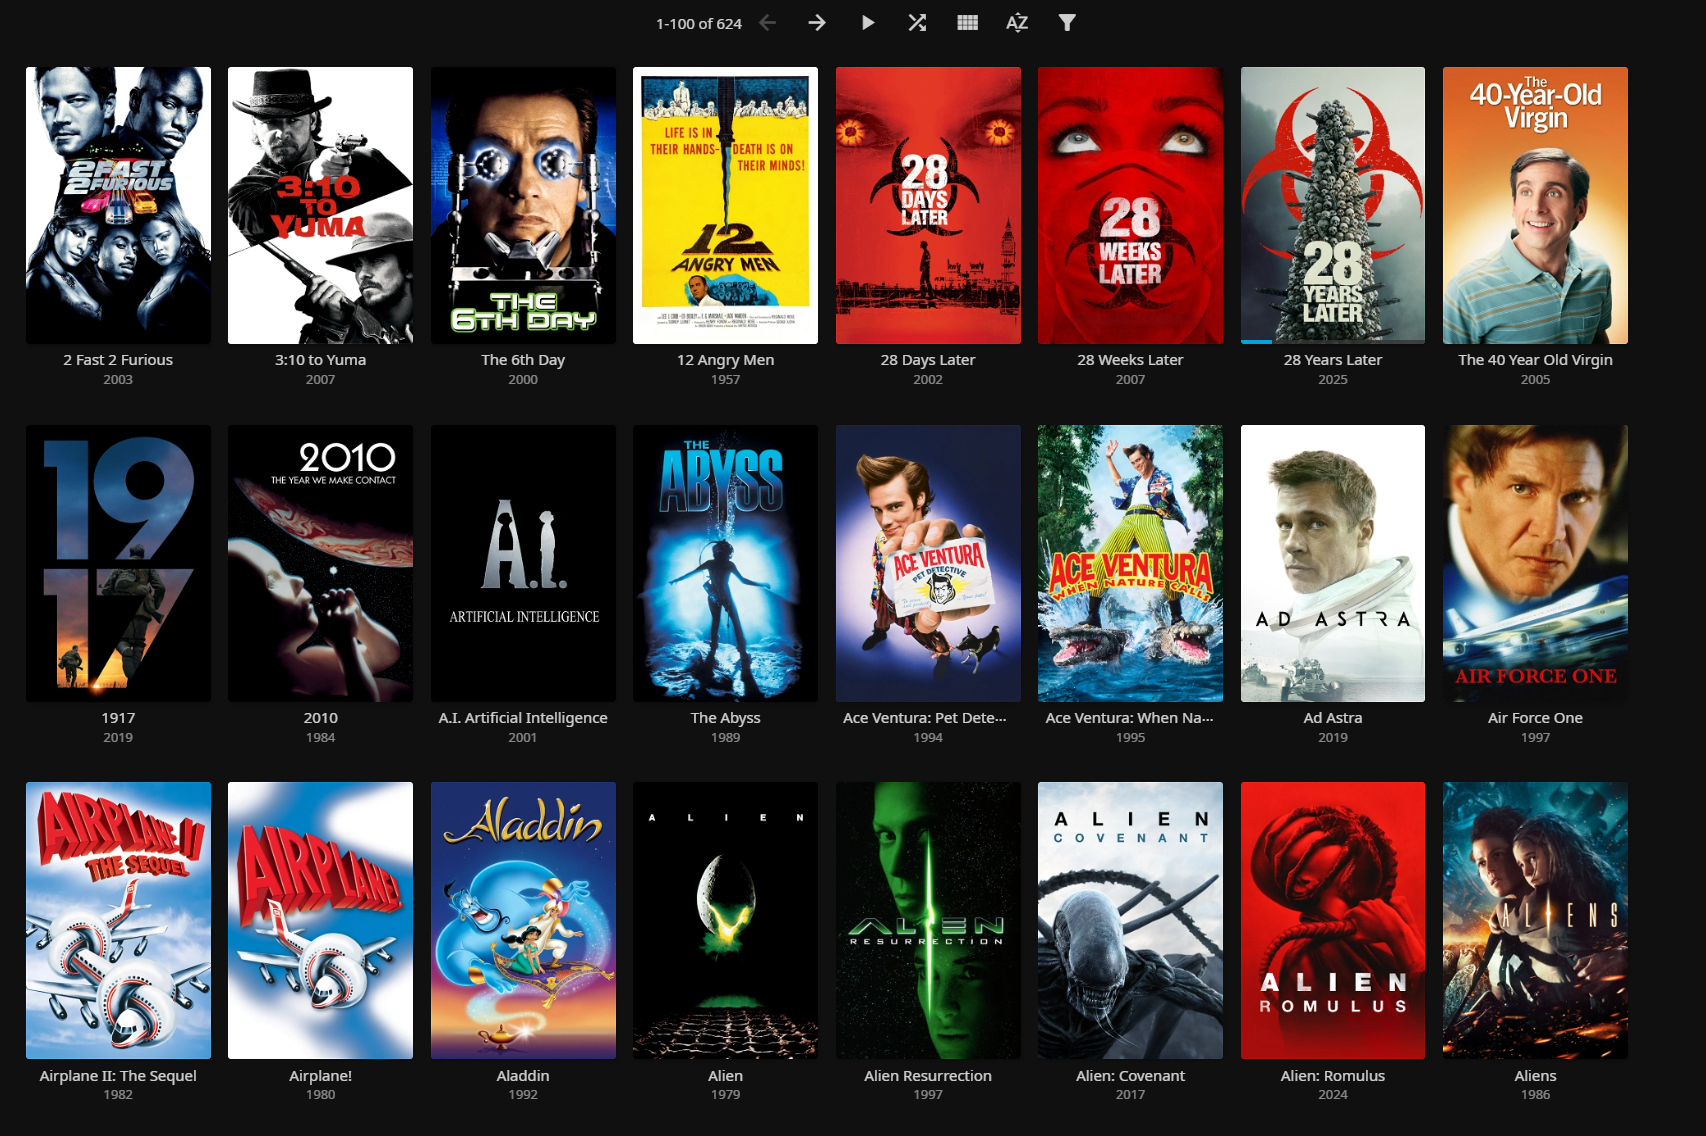Open the Alien Covenant poster
Image resolution: width=1706 pixels, height=1136 pixels.
(x=1130, y=920)
